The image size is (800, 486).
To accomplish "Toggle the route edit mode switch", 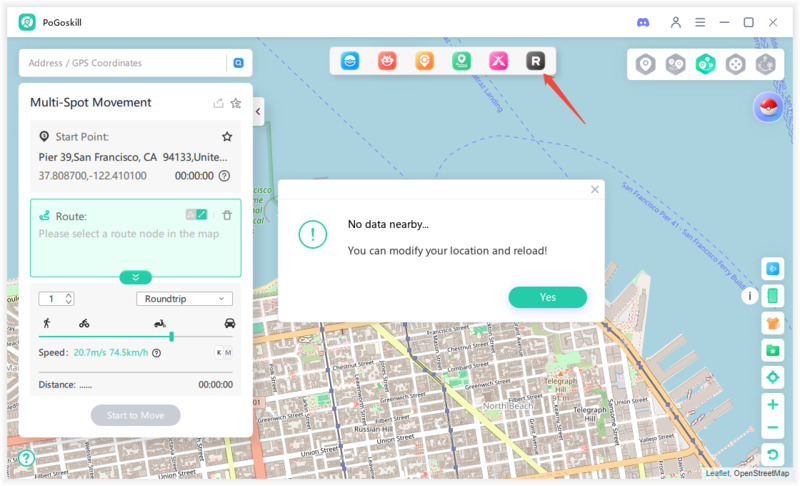I will pyautogui.click(x=196, y=215).
